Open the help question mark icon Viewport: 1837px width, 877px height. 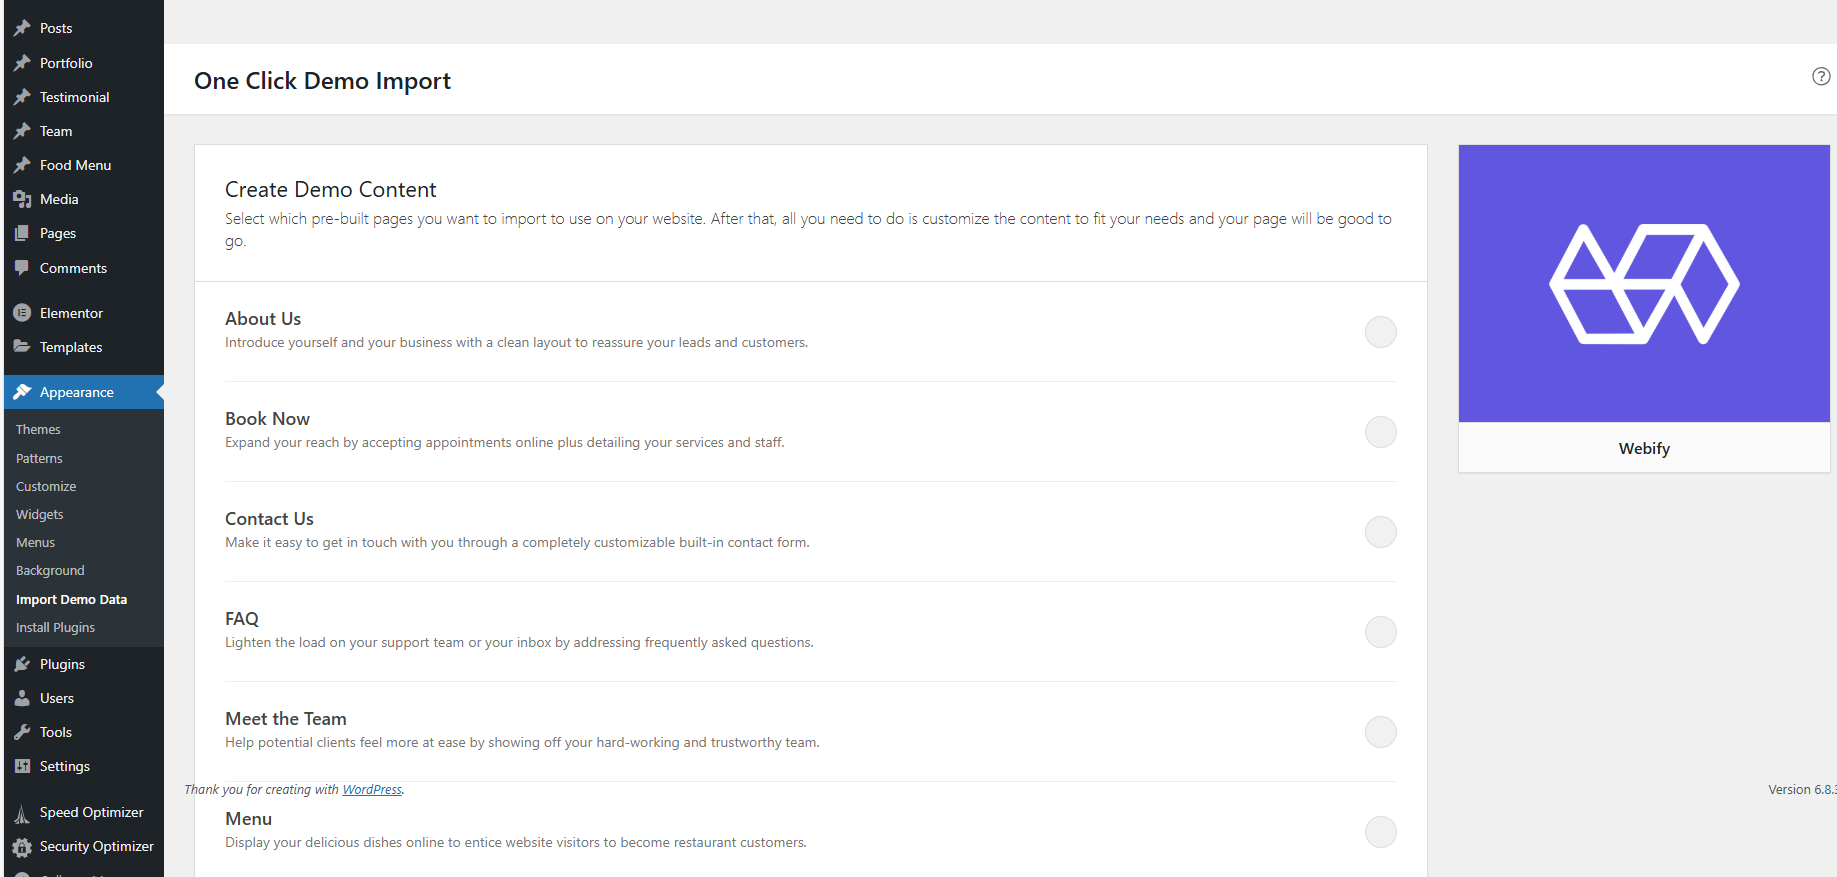pos(1821,76)
